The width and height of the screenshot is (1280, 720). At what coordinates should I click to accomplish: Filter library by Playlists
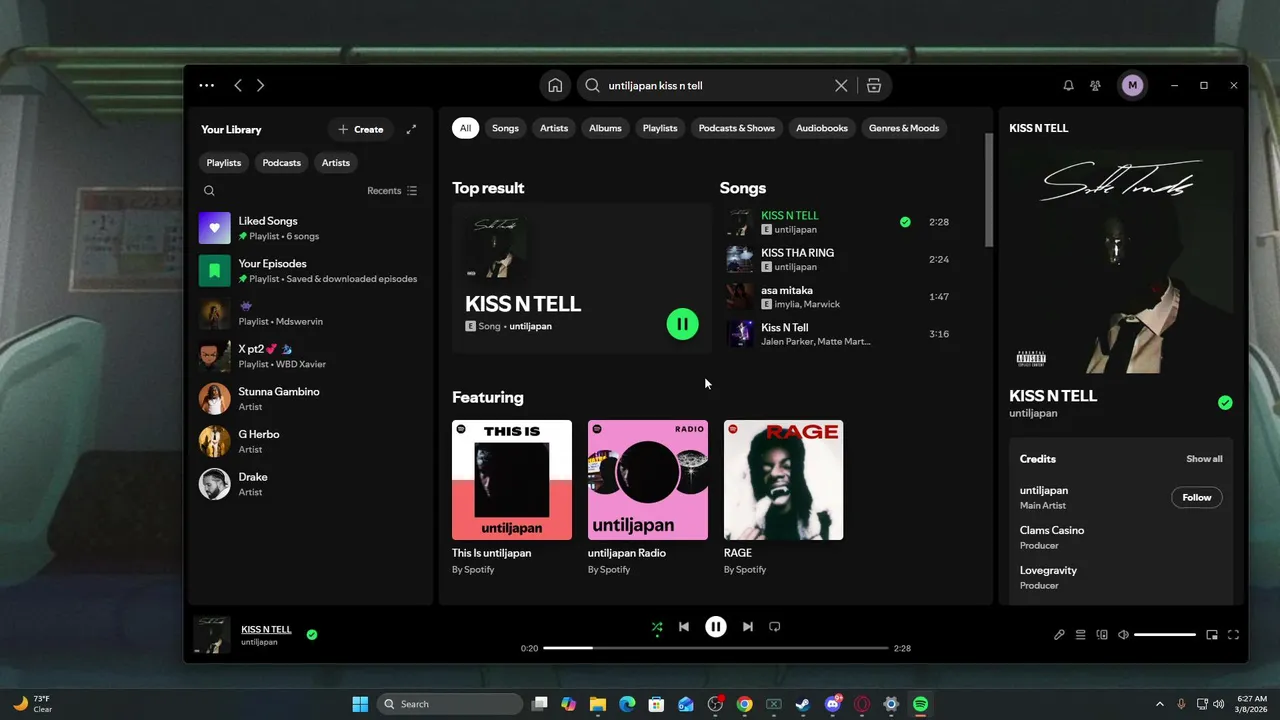click(224, 163)
